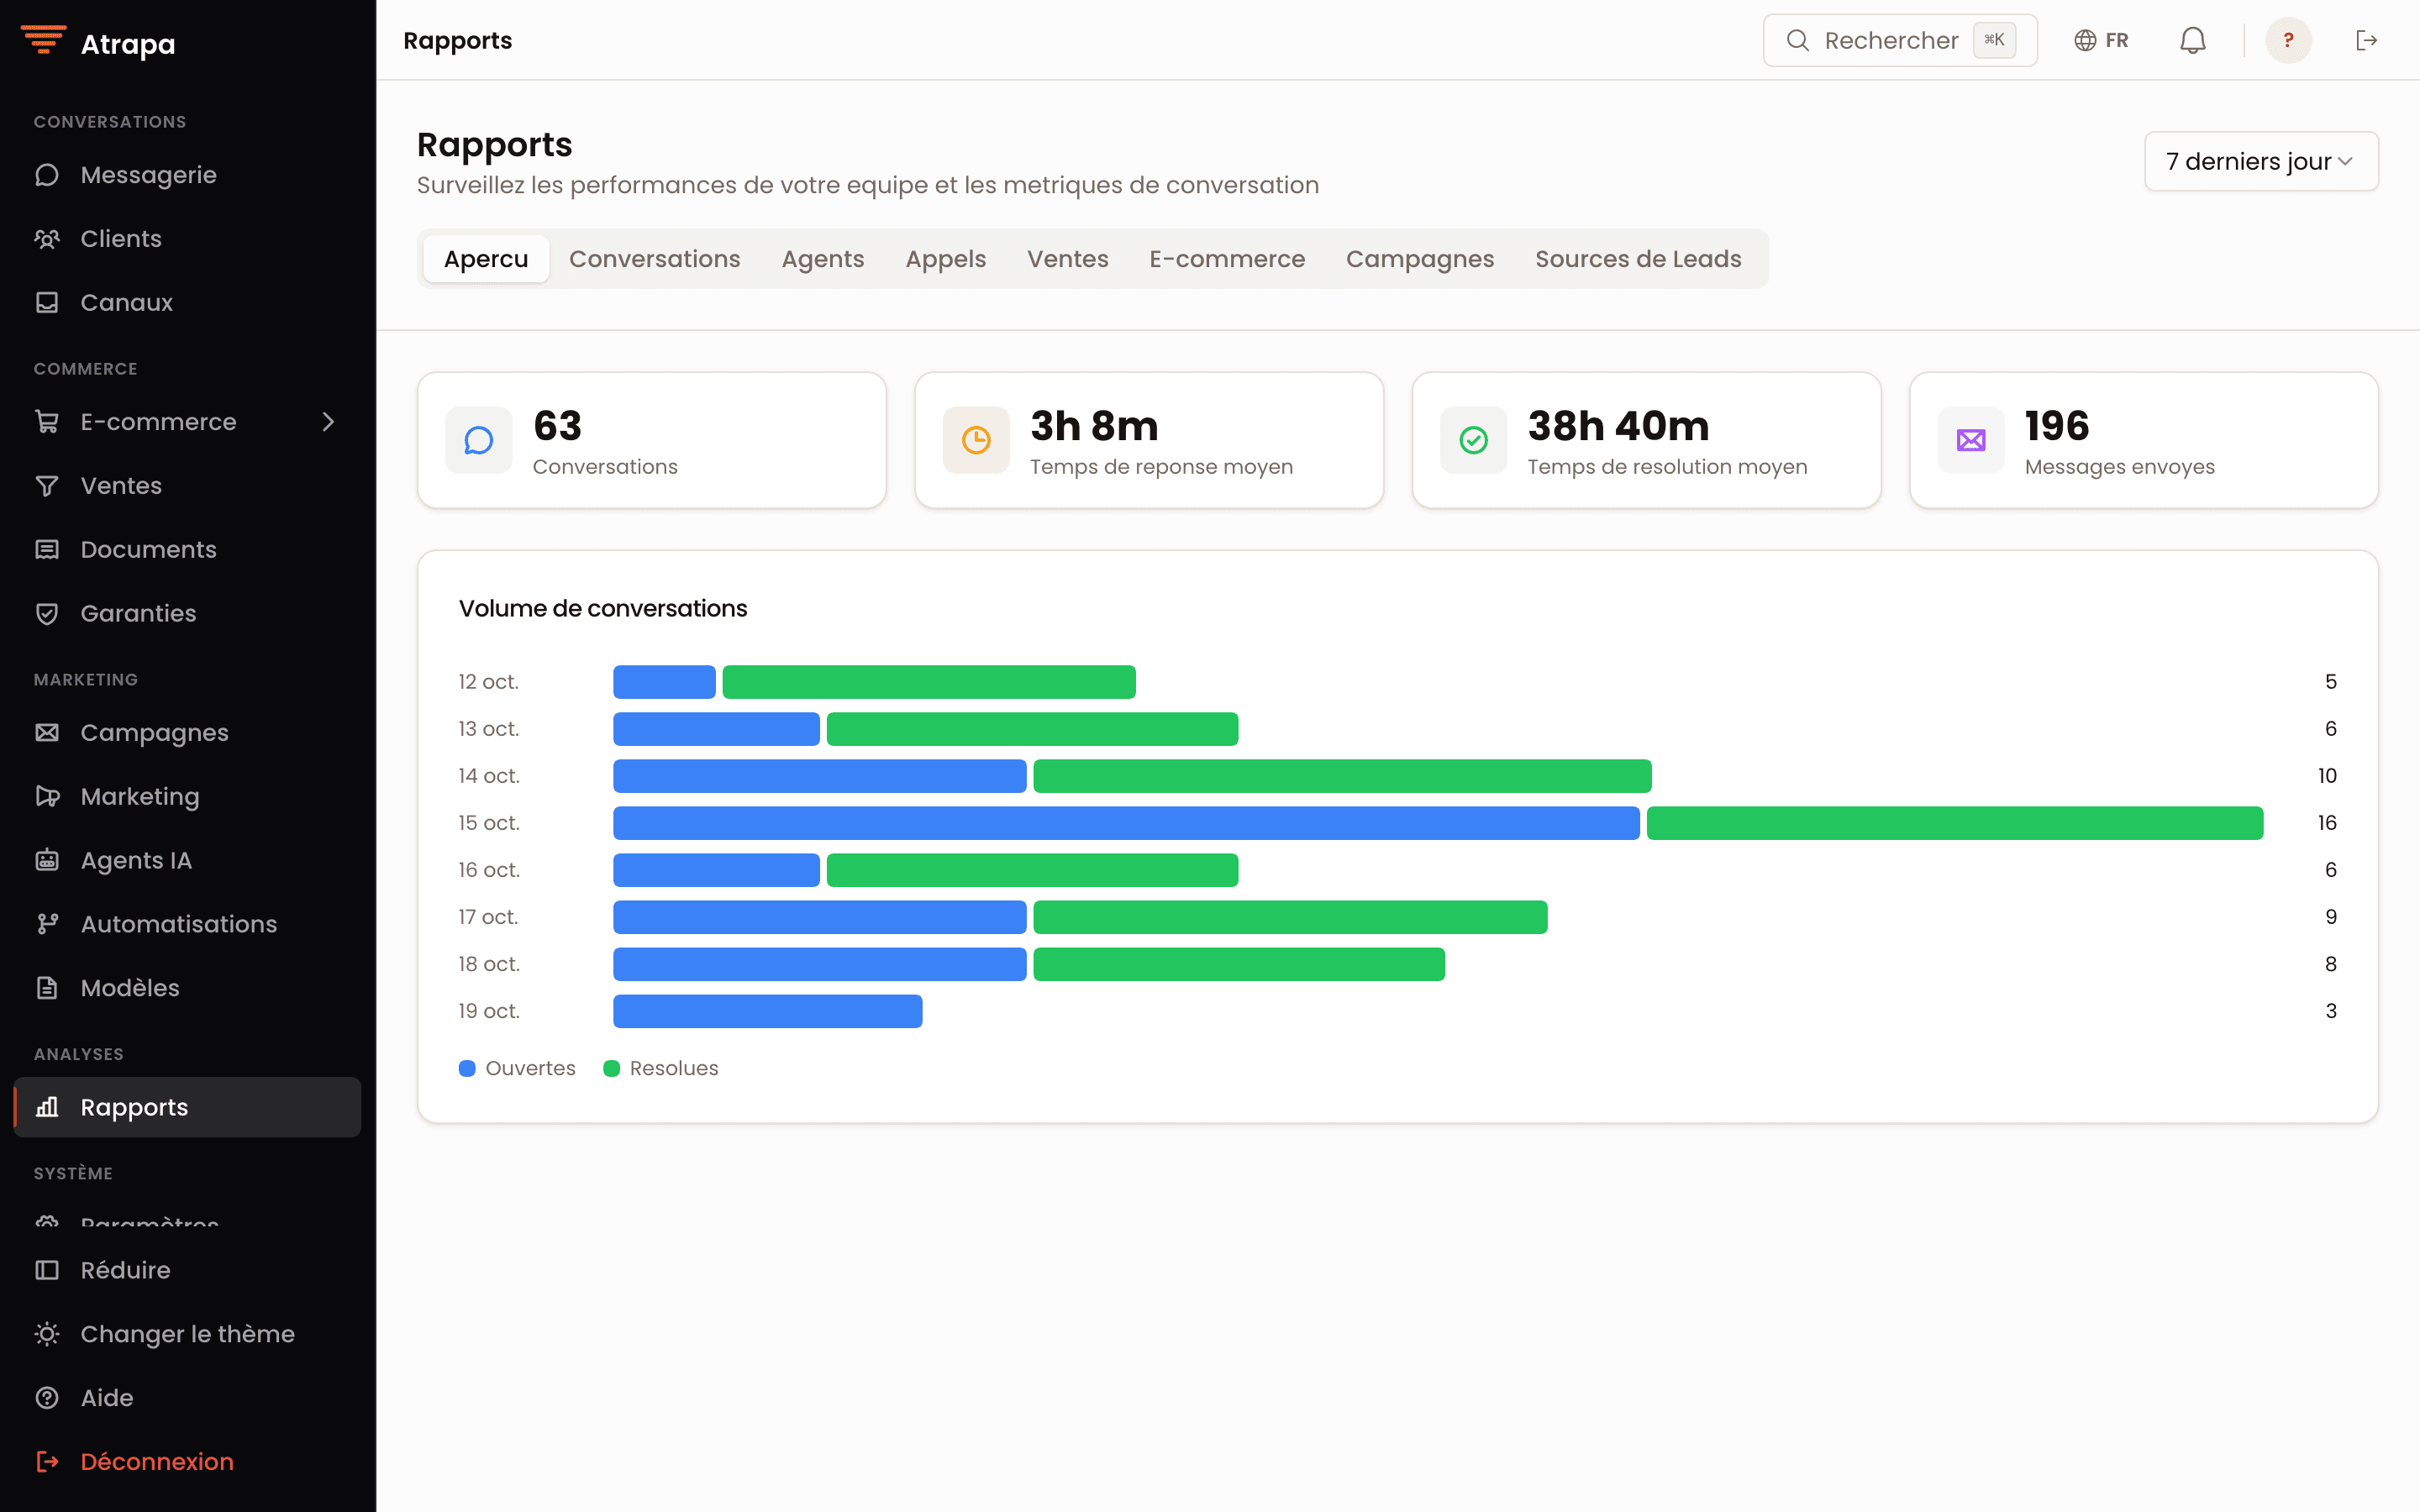Screen dimensions: 2420x1512
Task: Switch to the Agents tab
Action: (x=823, y=259)
